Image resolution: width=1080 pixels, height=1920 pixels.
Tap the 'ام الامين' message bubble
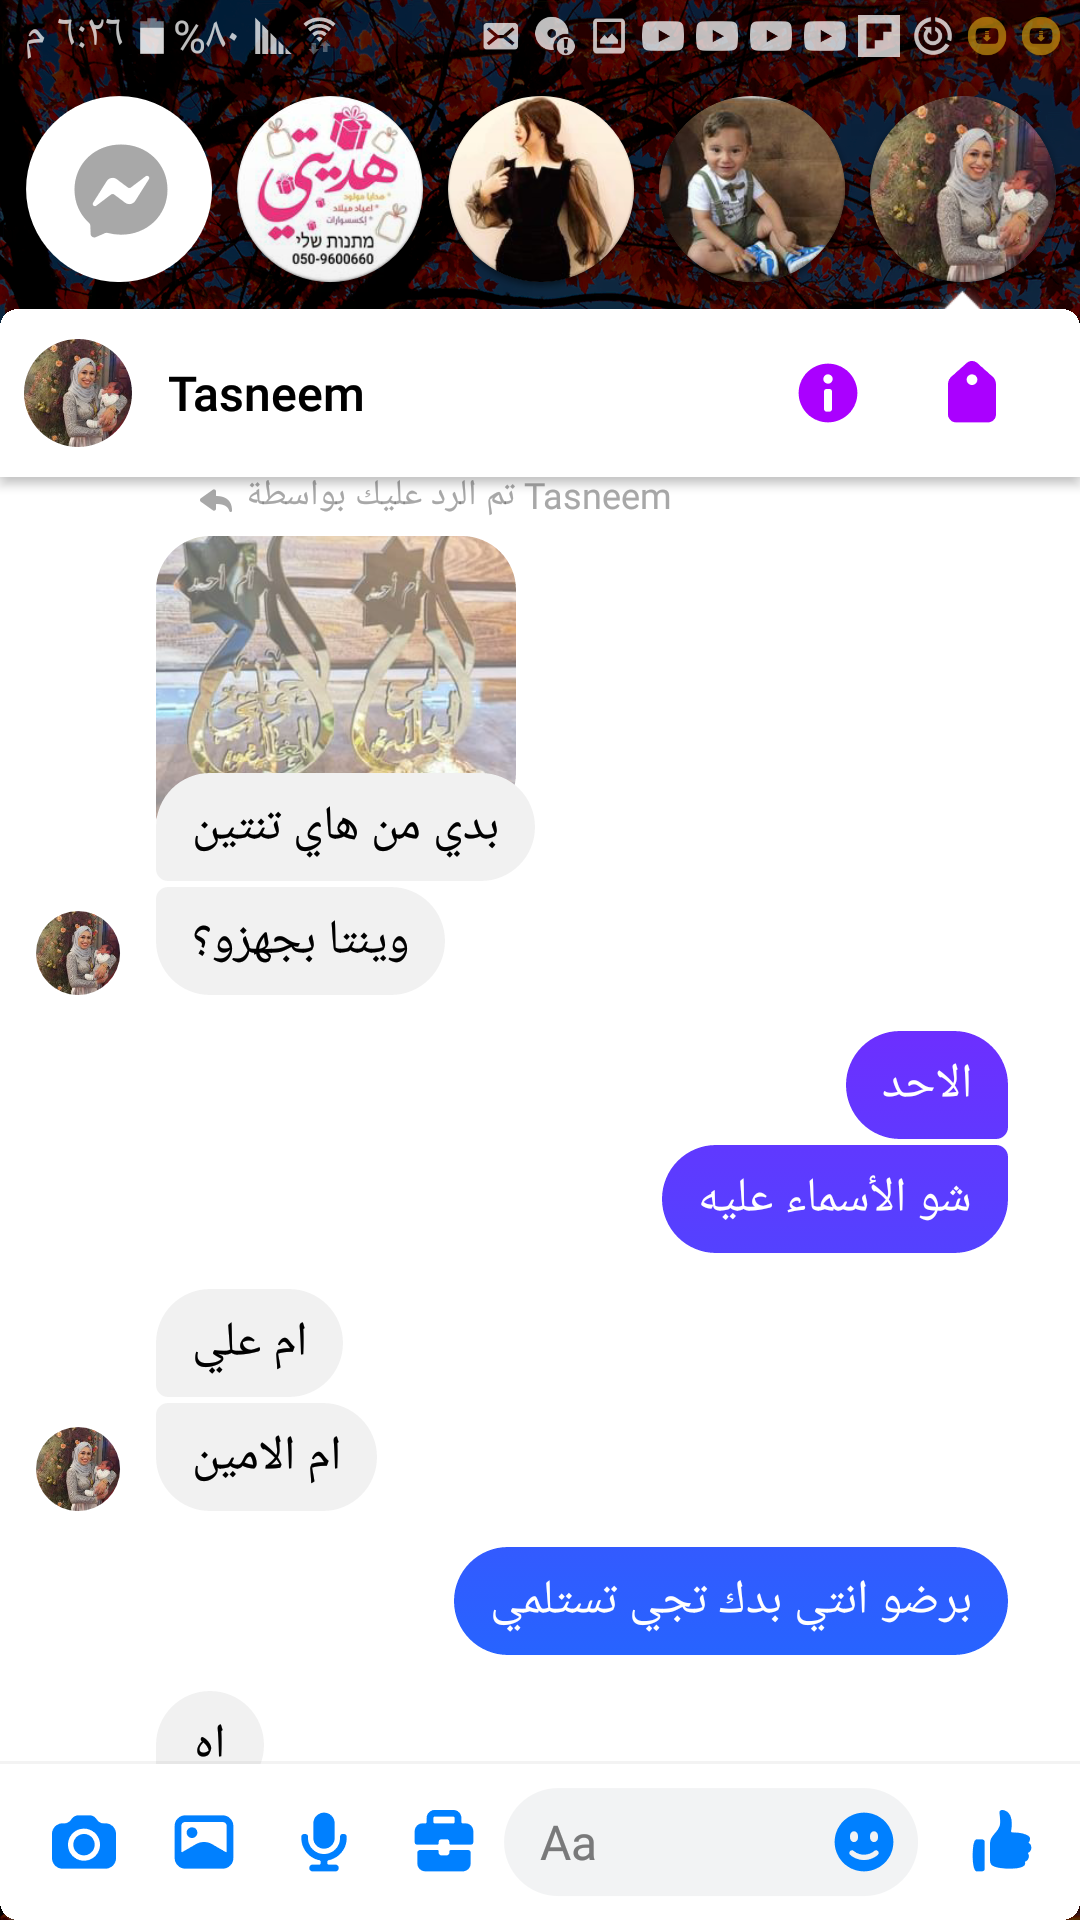(266, 1457)
